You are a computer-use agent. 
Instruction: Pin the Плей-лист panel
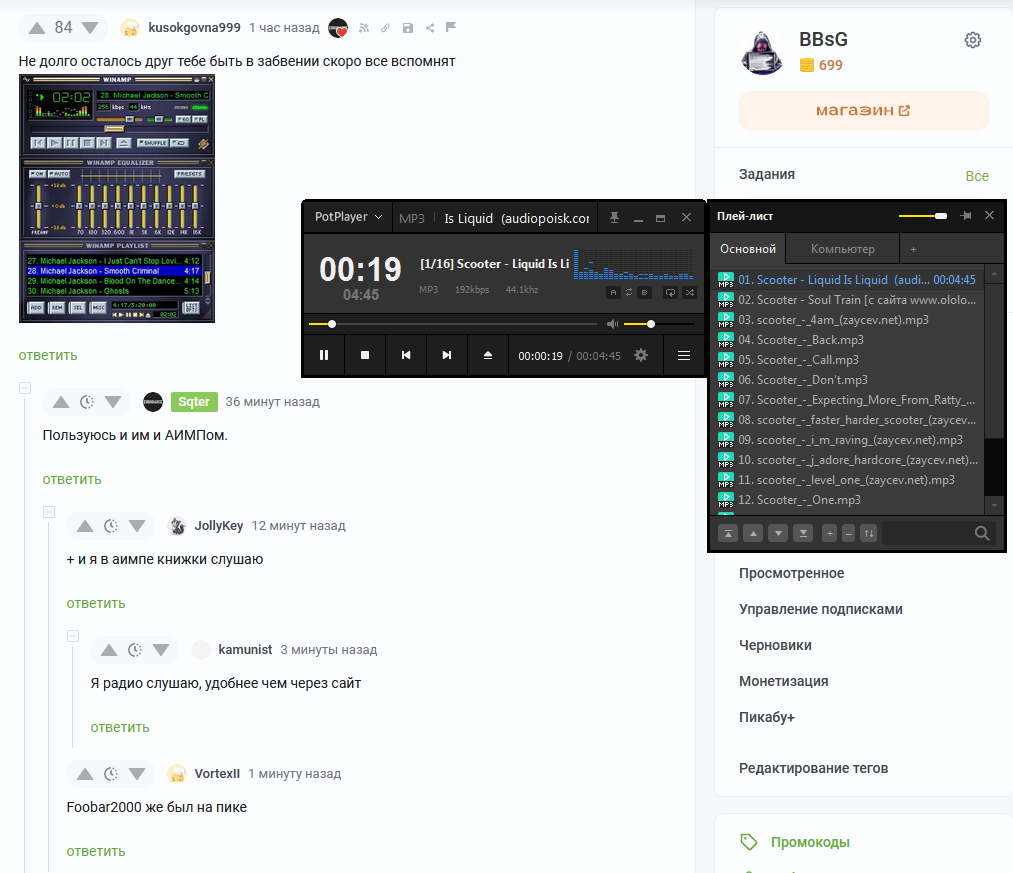(x=966, y=216)
